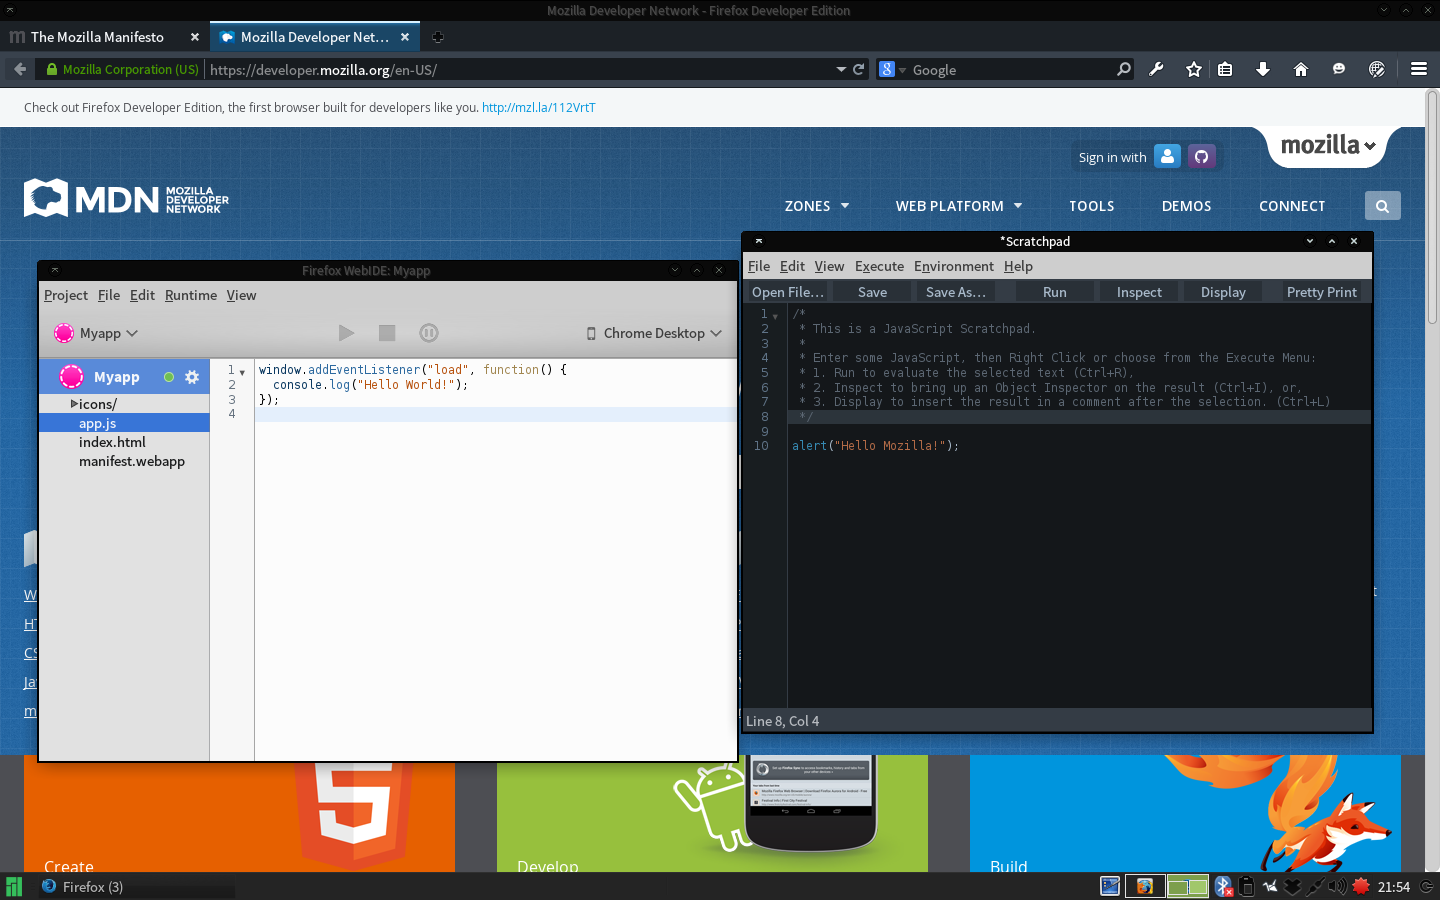Screen dimensions: 1440x900
Task: Open Myapp settings gear icon
Action: [192, 377]
